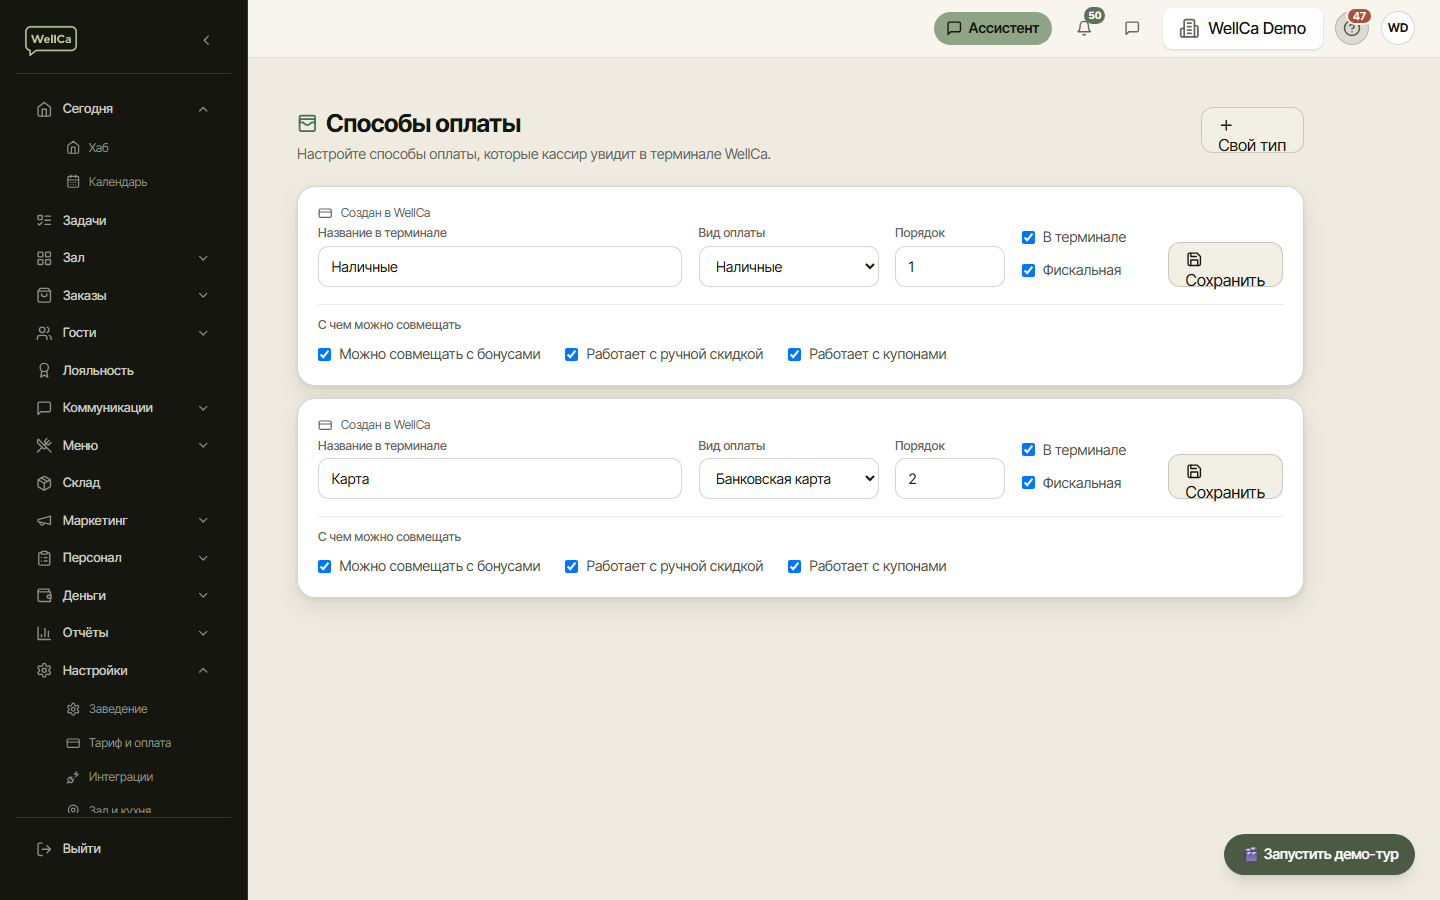Click the Деньги wallet icon
The height and width of the screenshot is (900, 1440).
point(44,595)
